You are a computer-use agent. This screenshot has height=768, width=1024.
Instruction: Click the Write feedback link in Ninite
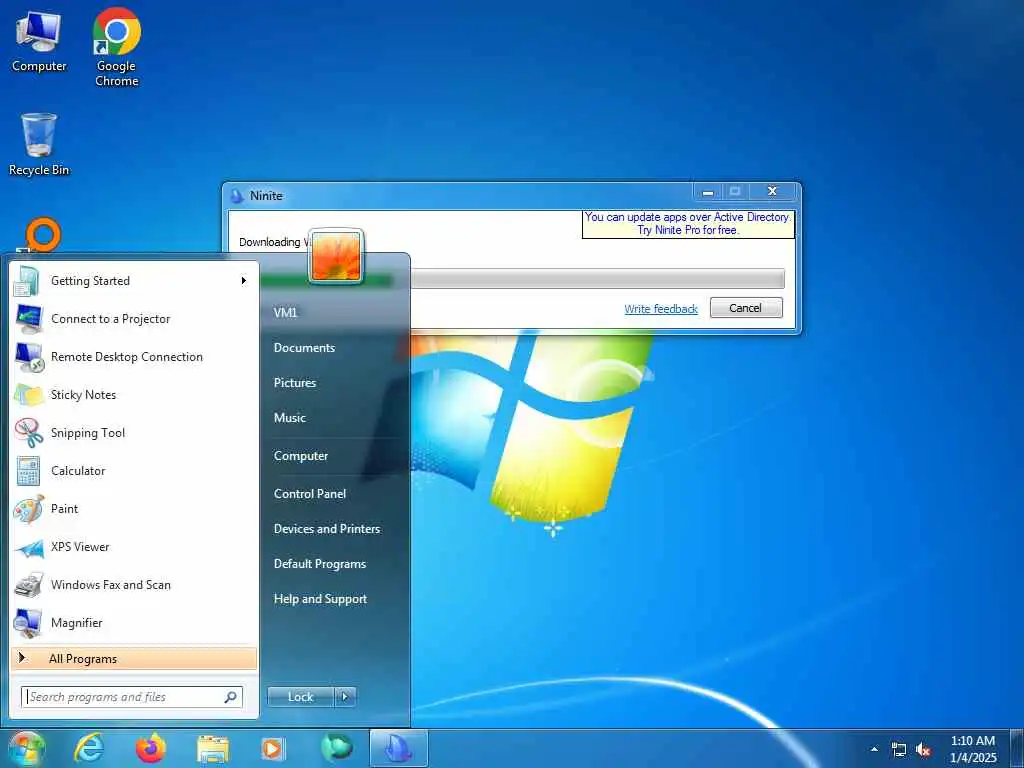(x=661, y=309)
